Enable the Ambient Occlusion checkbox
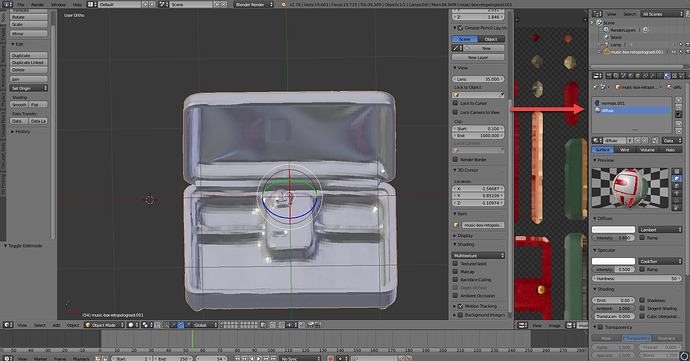Screen dimensions: 690x361 (x=455, y=296)
